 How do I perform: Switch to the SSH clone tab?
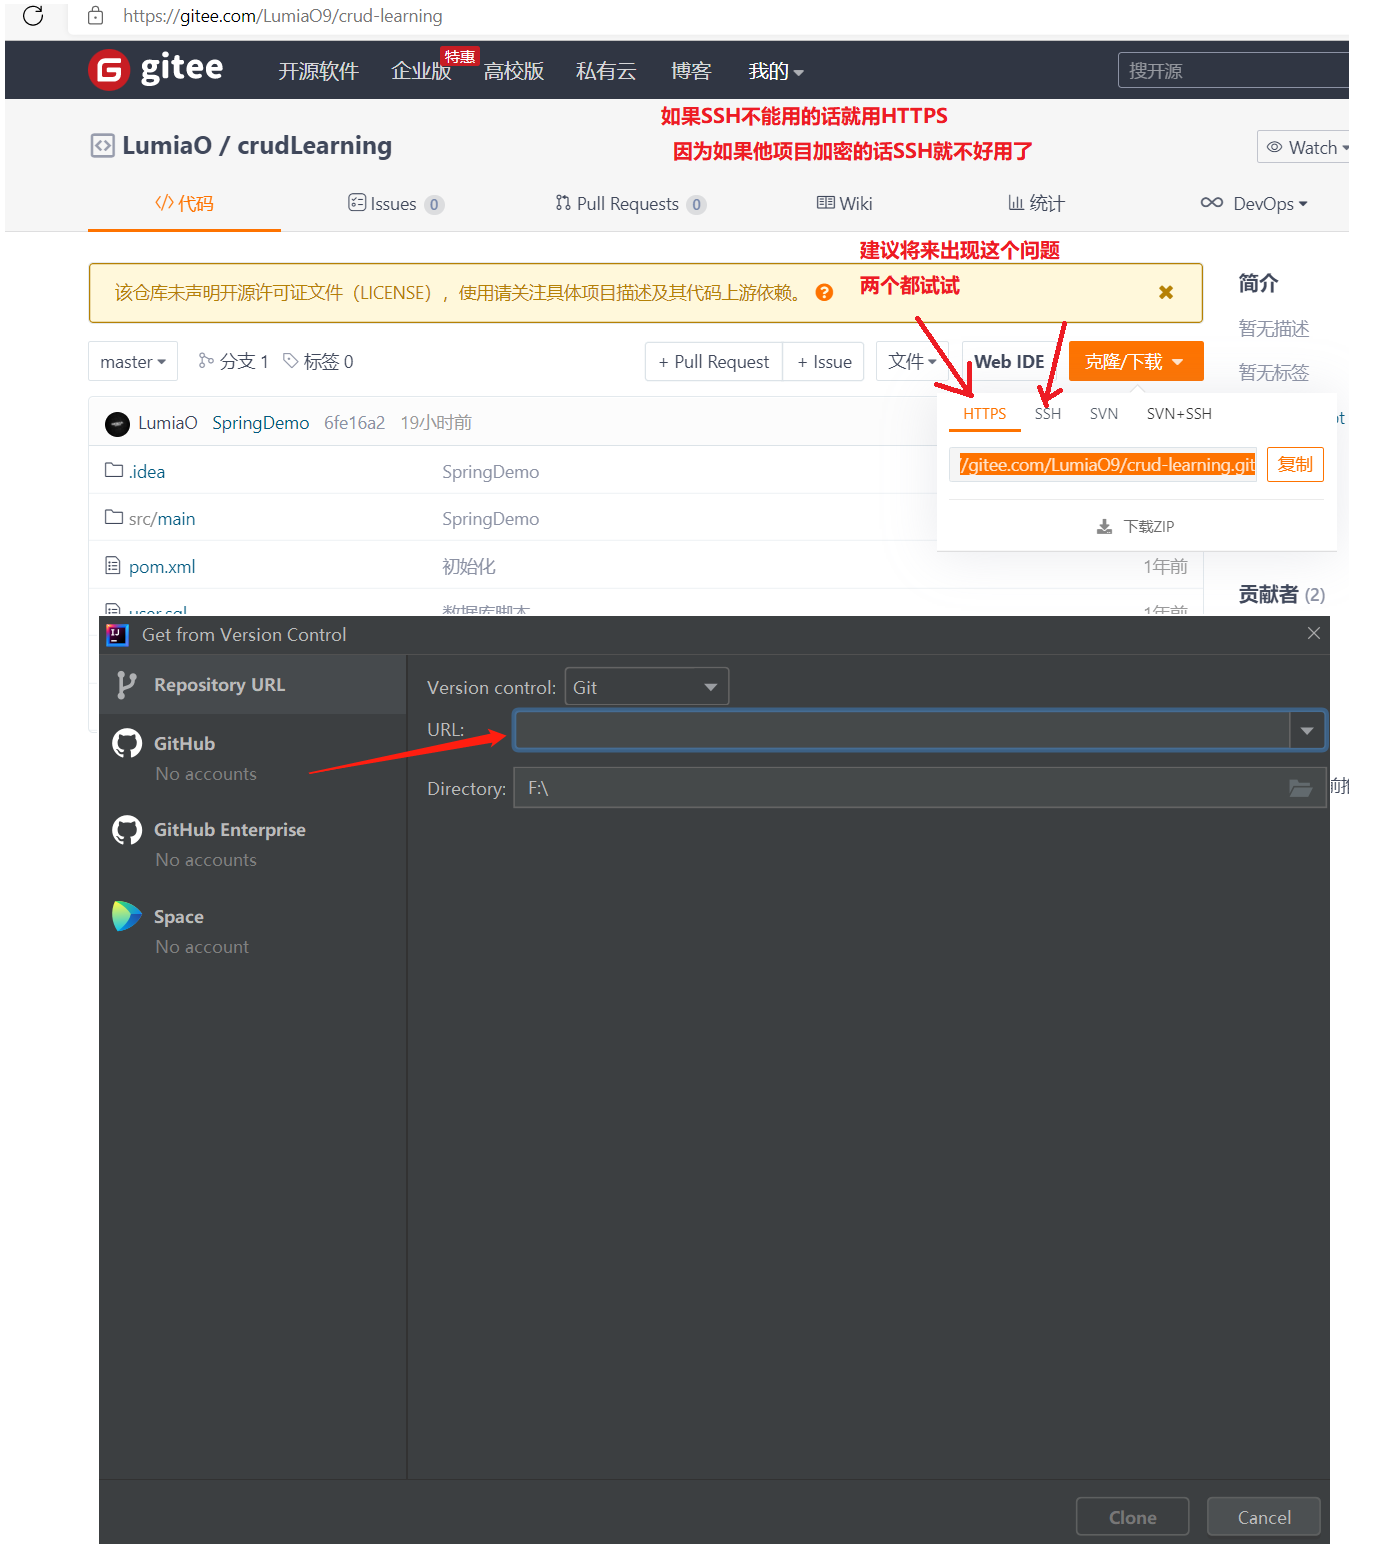(1047, 413)
